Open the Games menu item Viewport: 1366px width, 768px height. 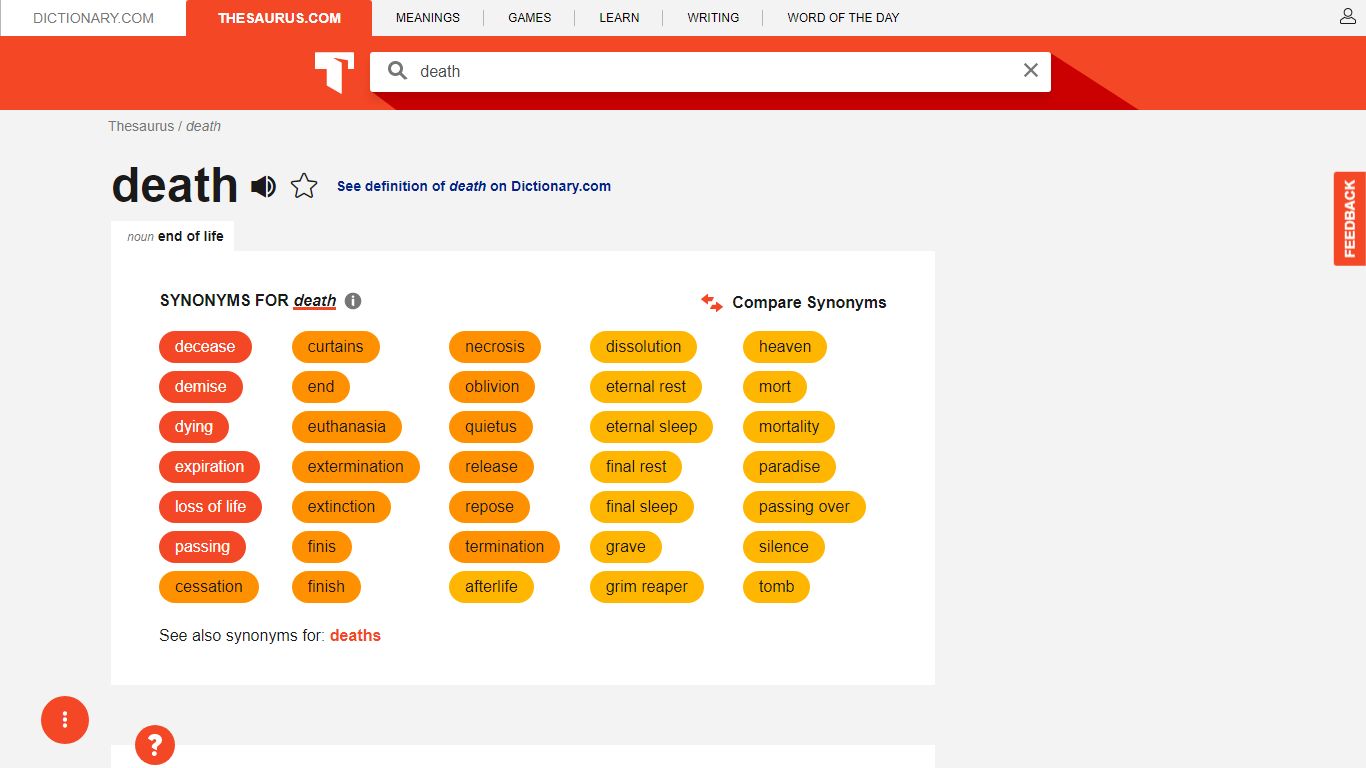tap(529, 18)
